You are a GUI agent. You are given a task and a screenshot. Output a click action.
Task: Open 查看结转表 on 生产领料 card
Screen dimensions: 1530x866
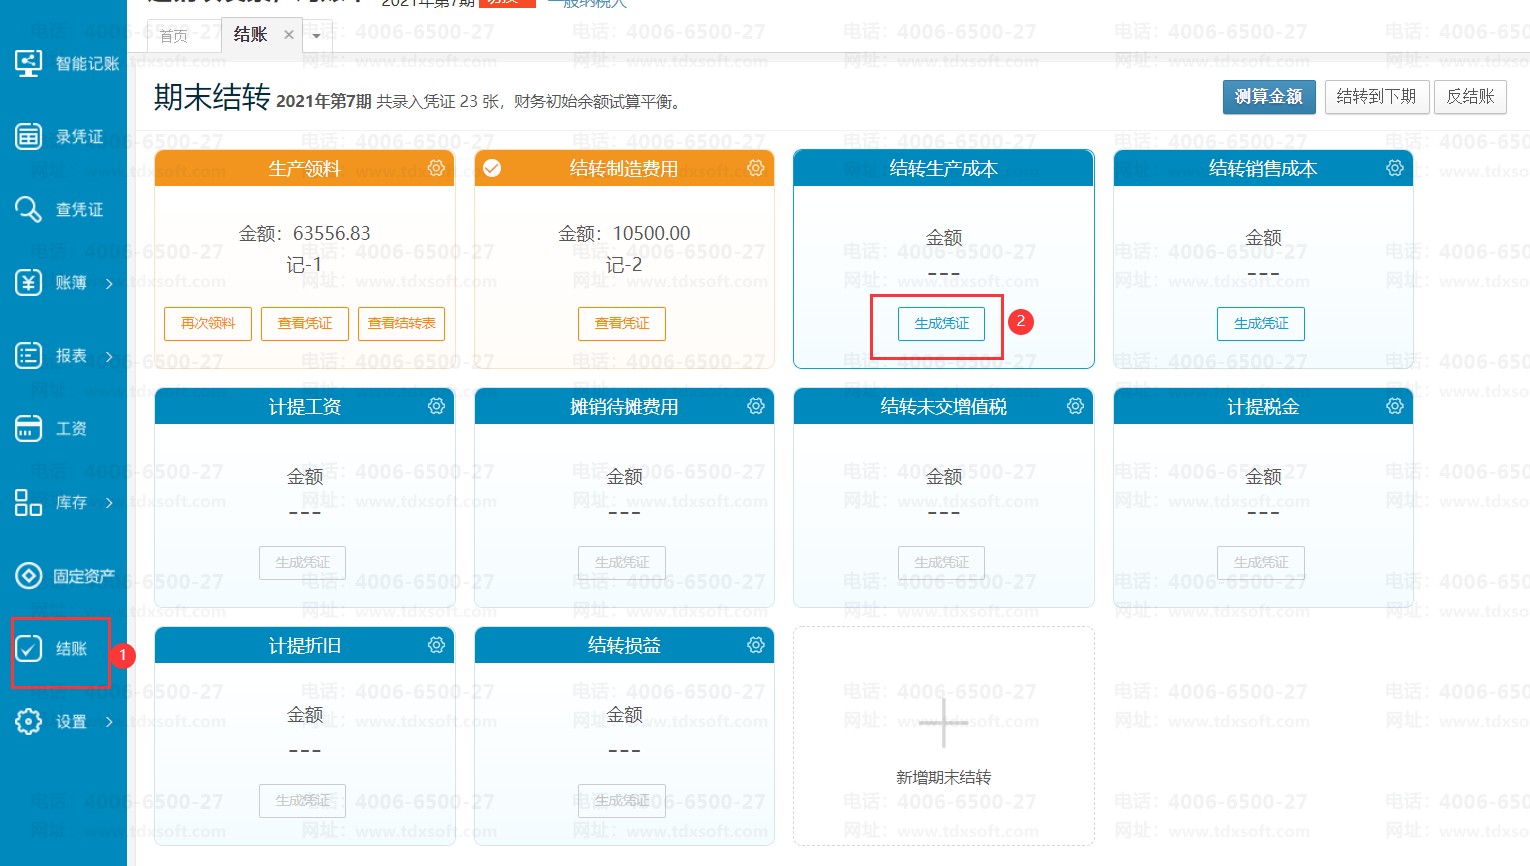coord(401,324)
